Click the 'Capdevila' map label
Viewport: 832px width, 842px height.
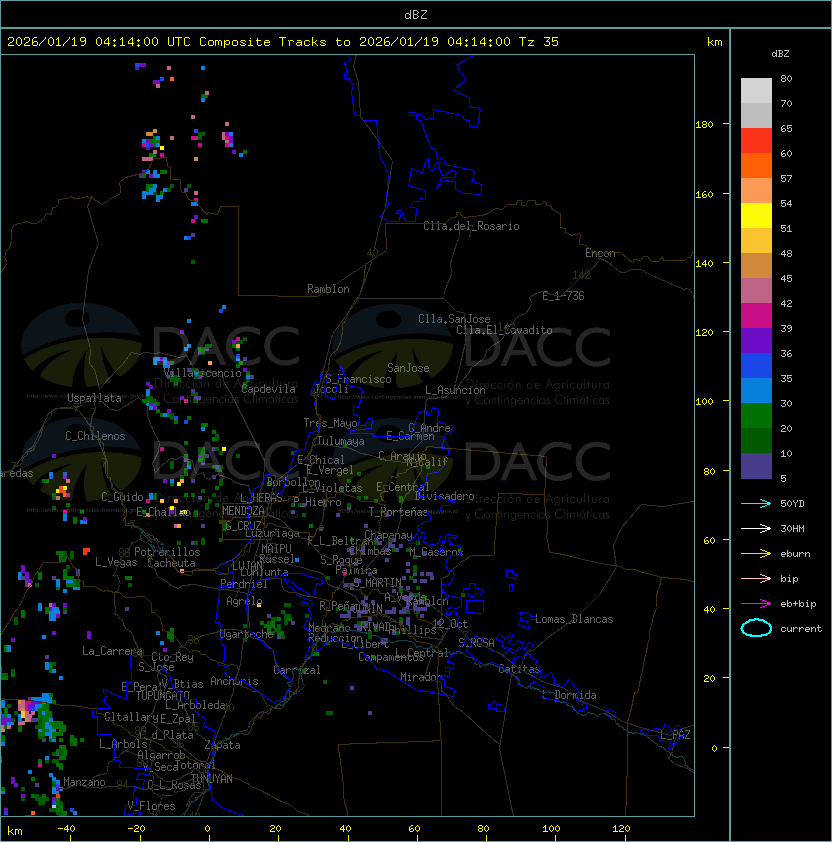269,389
